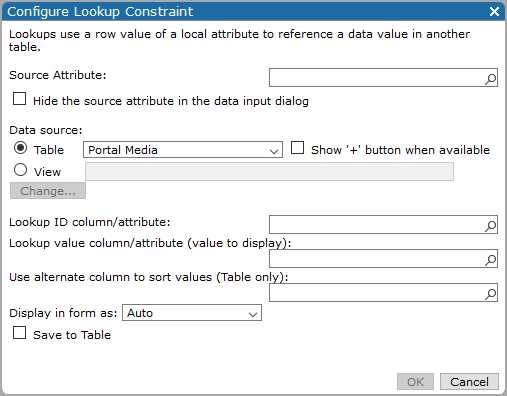The image size is (507, 396).
Task: Click the Change... button
Action: (x=48, y=191)
